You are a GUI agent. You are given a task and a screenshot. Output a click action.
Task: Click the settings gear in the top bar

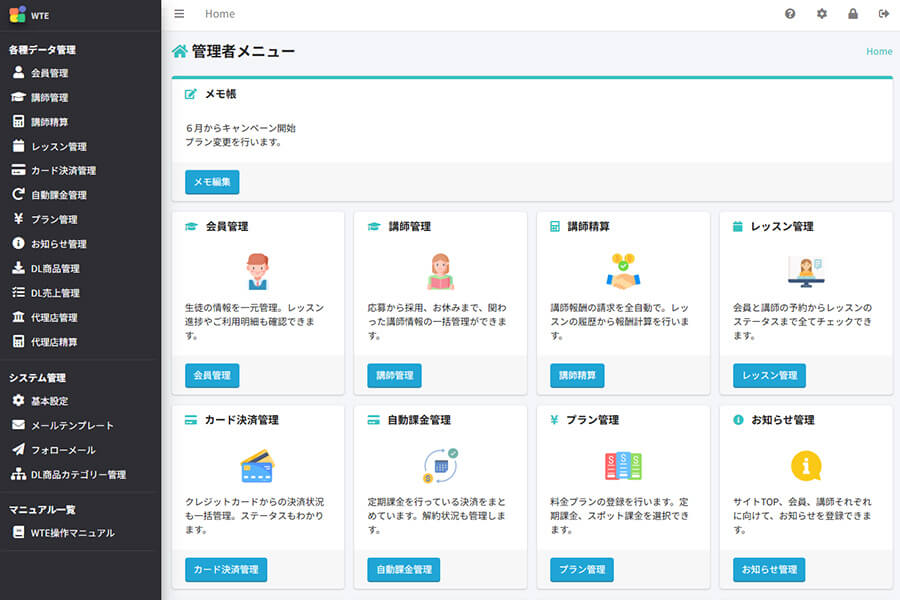pos(821,14)
